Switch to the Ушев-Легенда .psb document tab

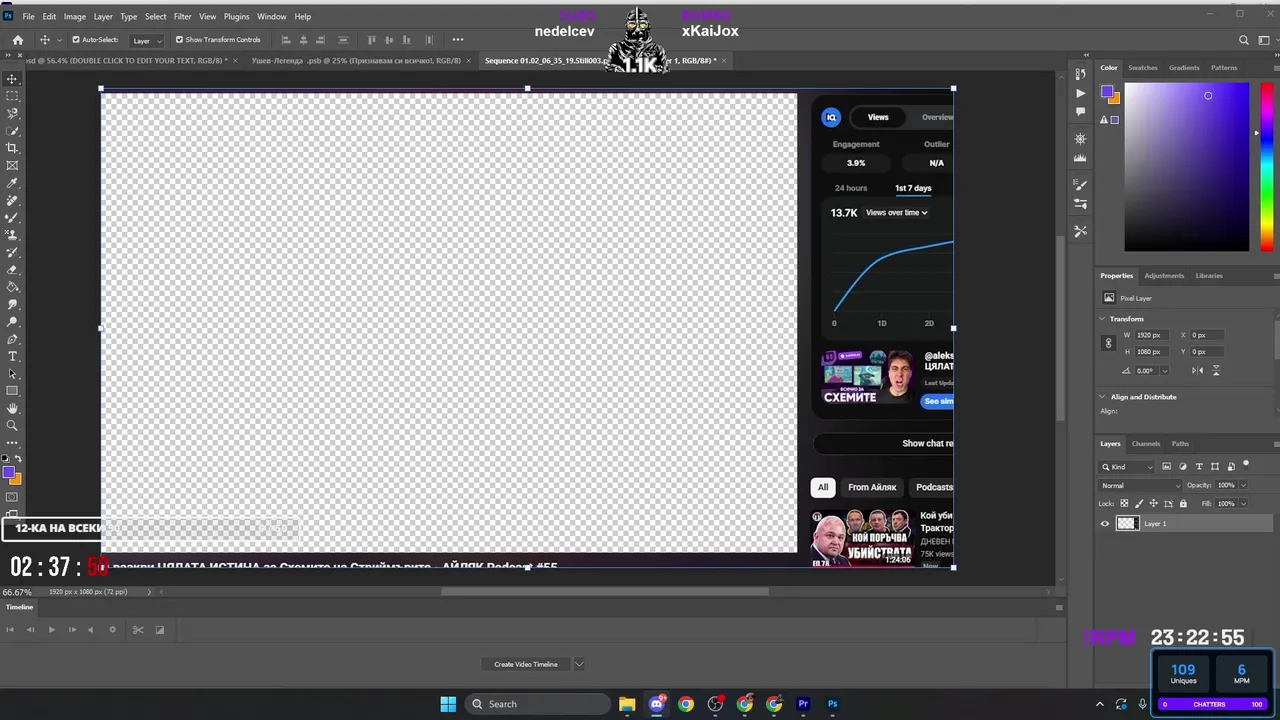click(x=356, y=60)
